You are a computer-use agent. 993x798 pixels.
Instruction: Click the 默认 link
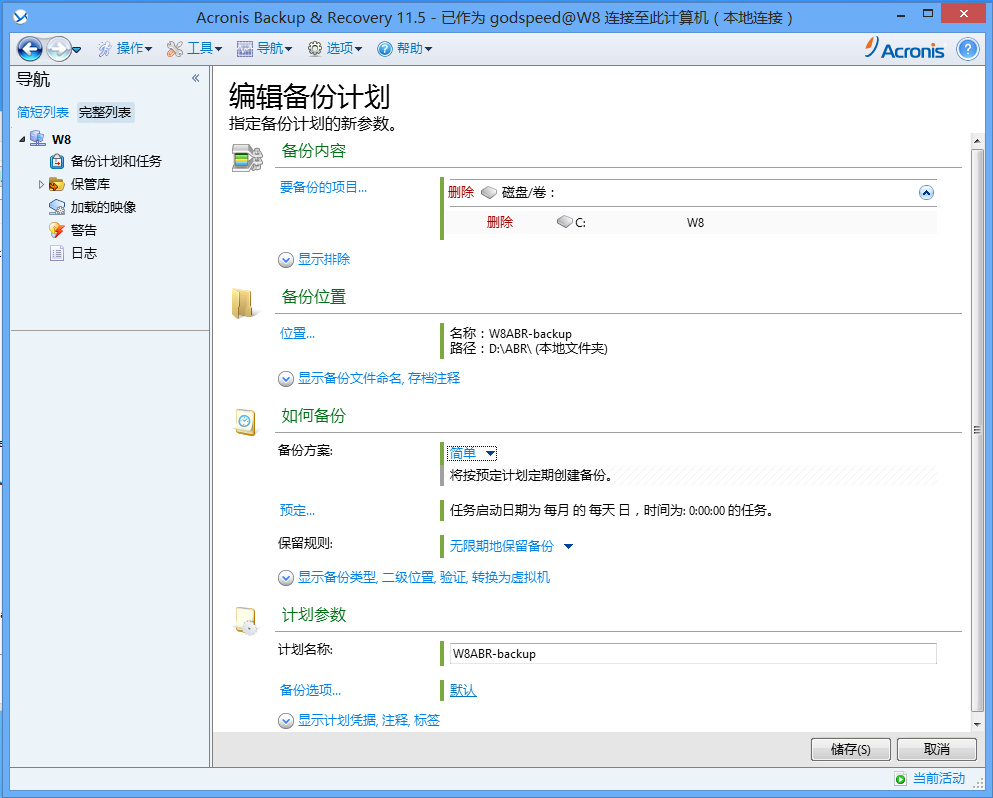[x=463, y=690]
